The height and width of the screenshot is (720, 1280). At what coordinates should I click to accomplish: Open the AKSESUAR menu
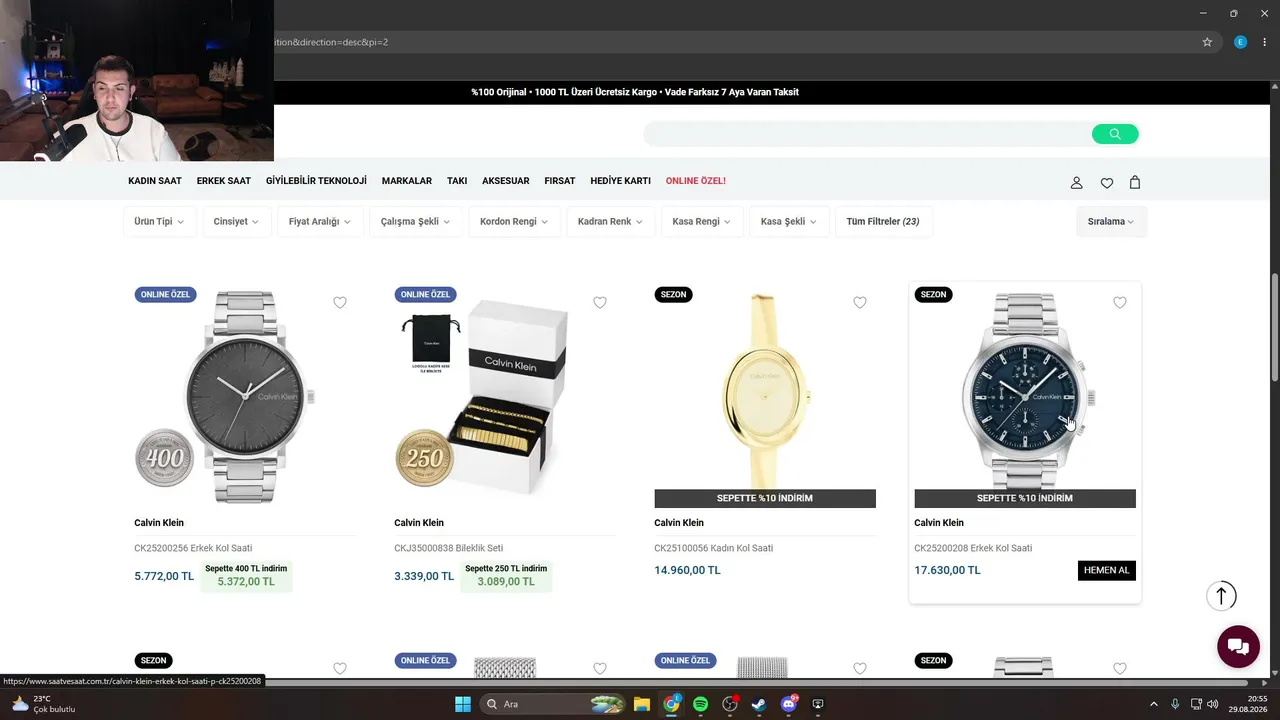click(506, 181)
